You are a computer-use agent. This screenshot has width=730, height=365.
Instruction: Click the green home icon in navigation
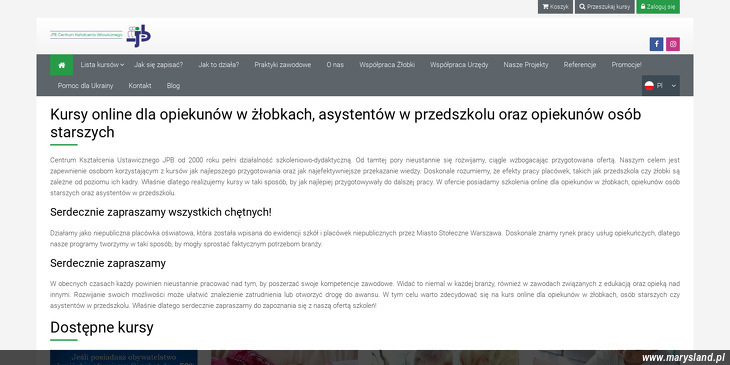[61, 65]
